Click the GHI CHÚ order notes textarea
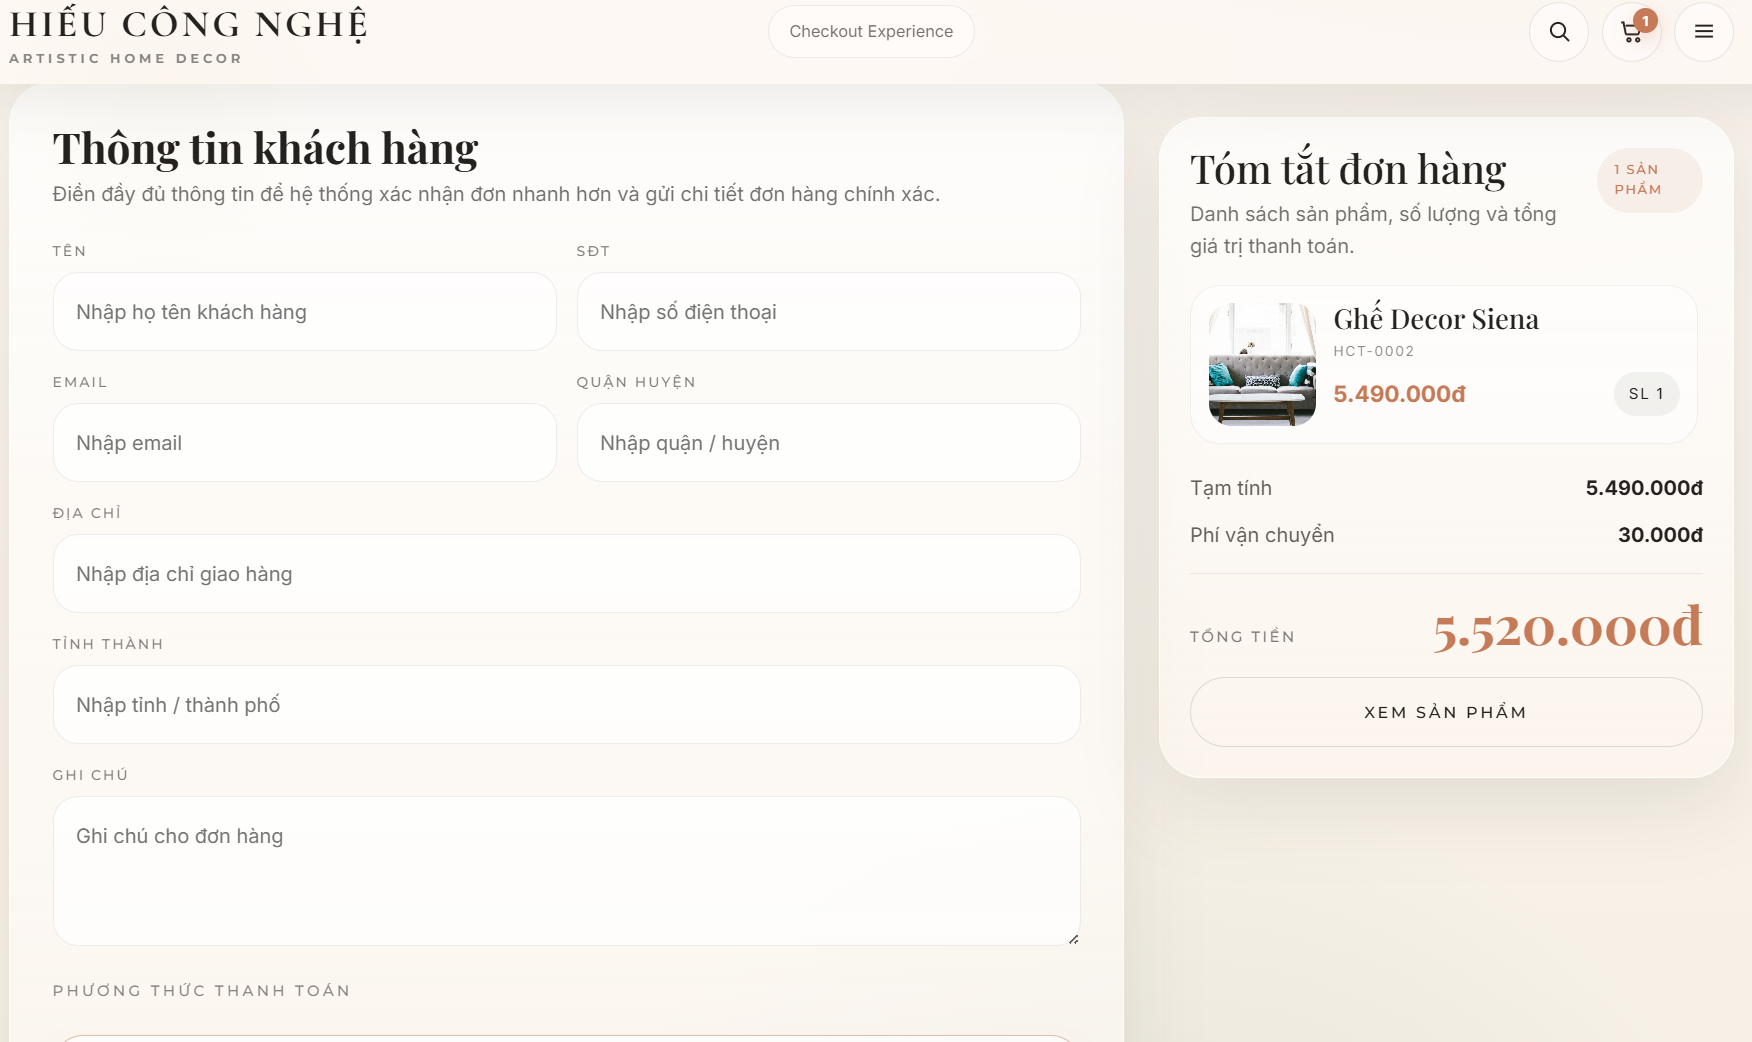 click(566, 870)
